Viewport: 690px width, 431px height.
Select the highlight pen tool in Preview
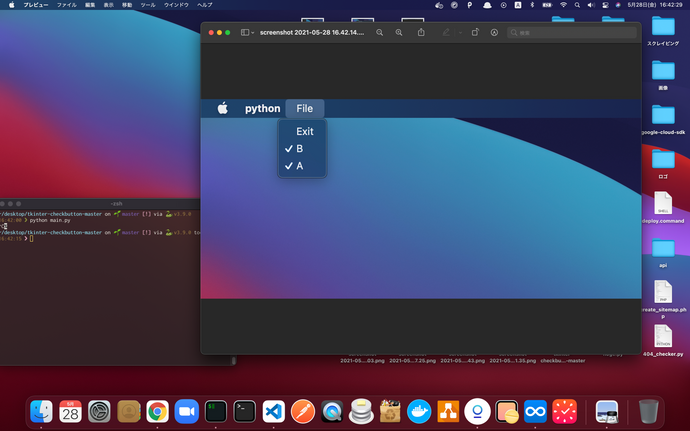click(446, 33)
